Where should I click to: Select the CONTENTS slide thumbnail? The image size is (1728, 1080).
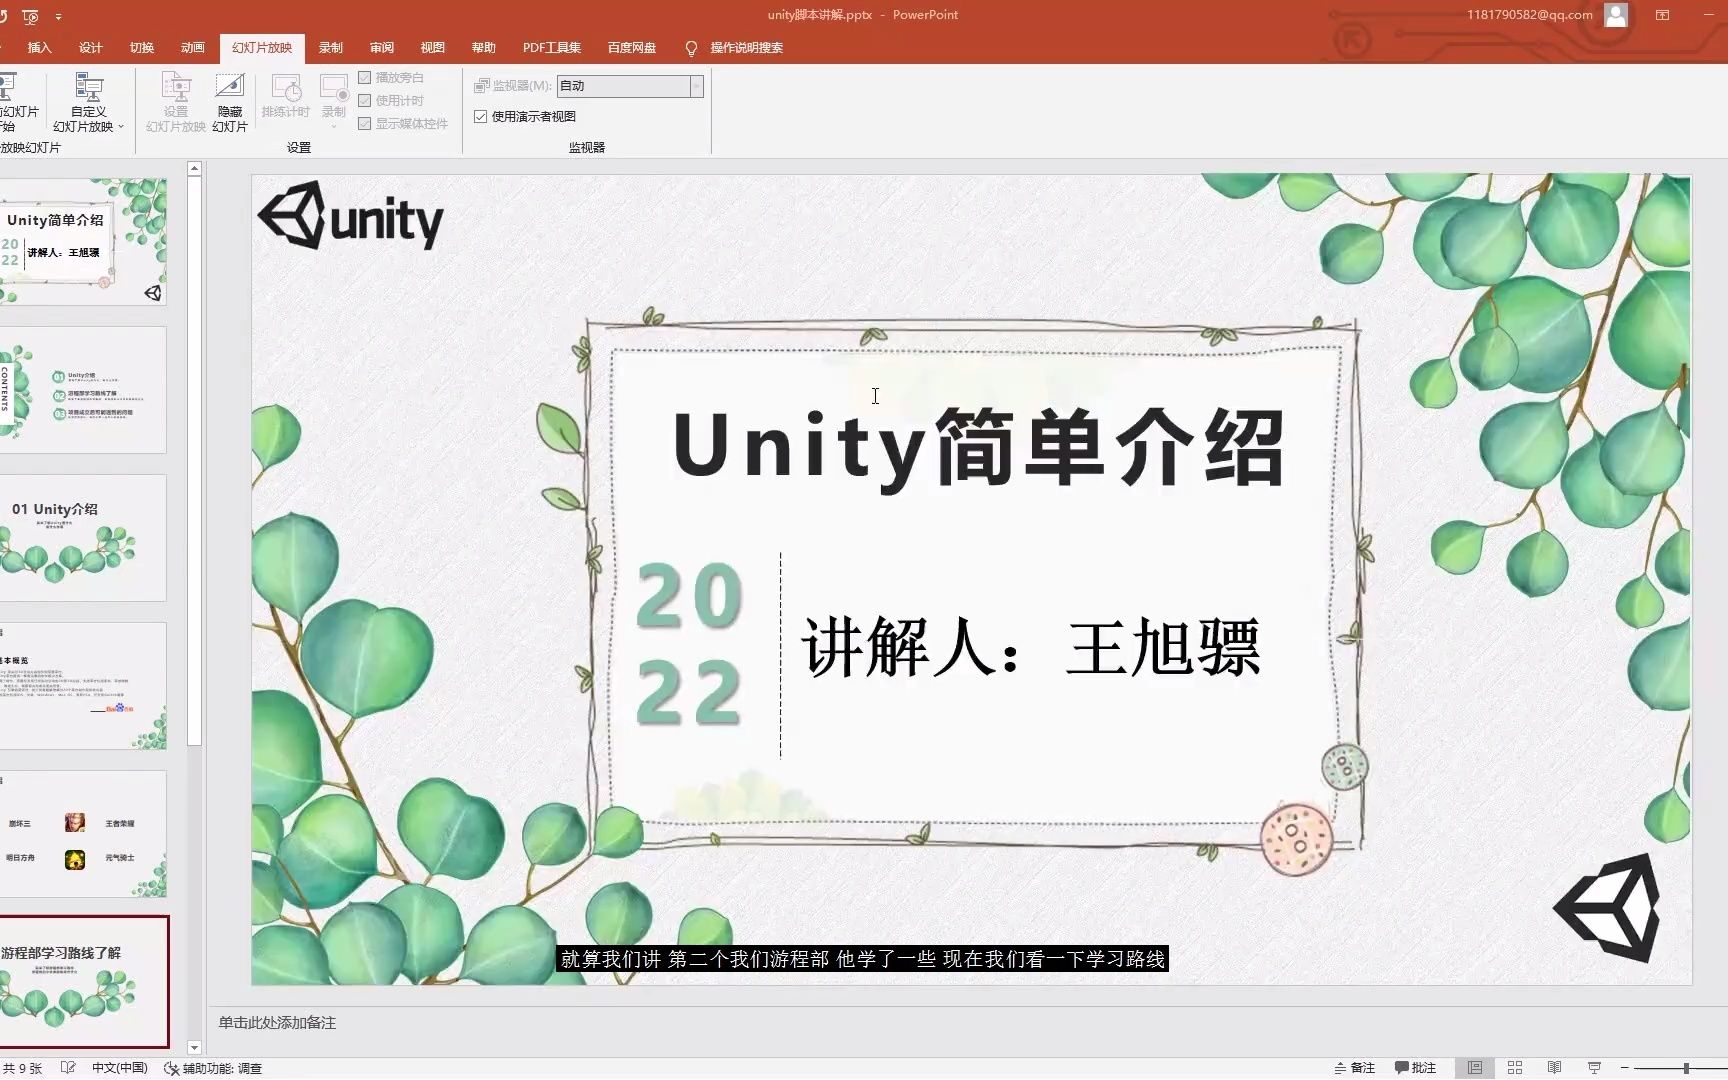coord(83,390)
